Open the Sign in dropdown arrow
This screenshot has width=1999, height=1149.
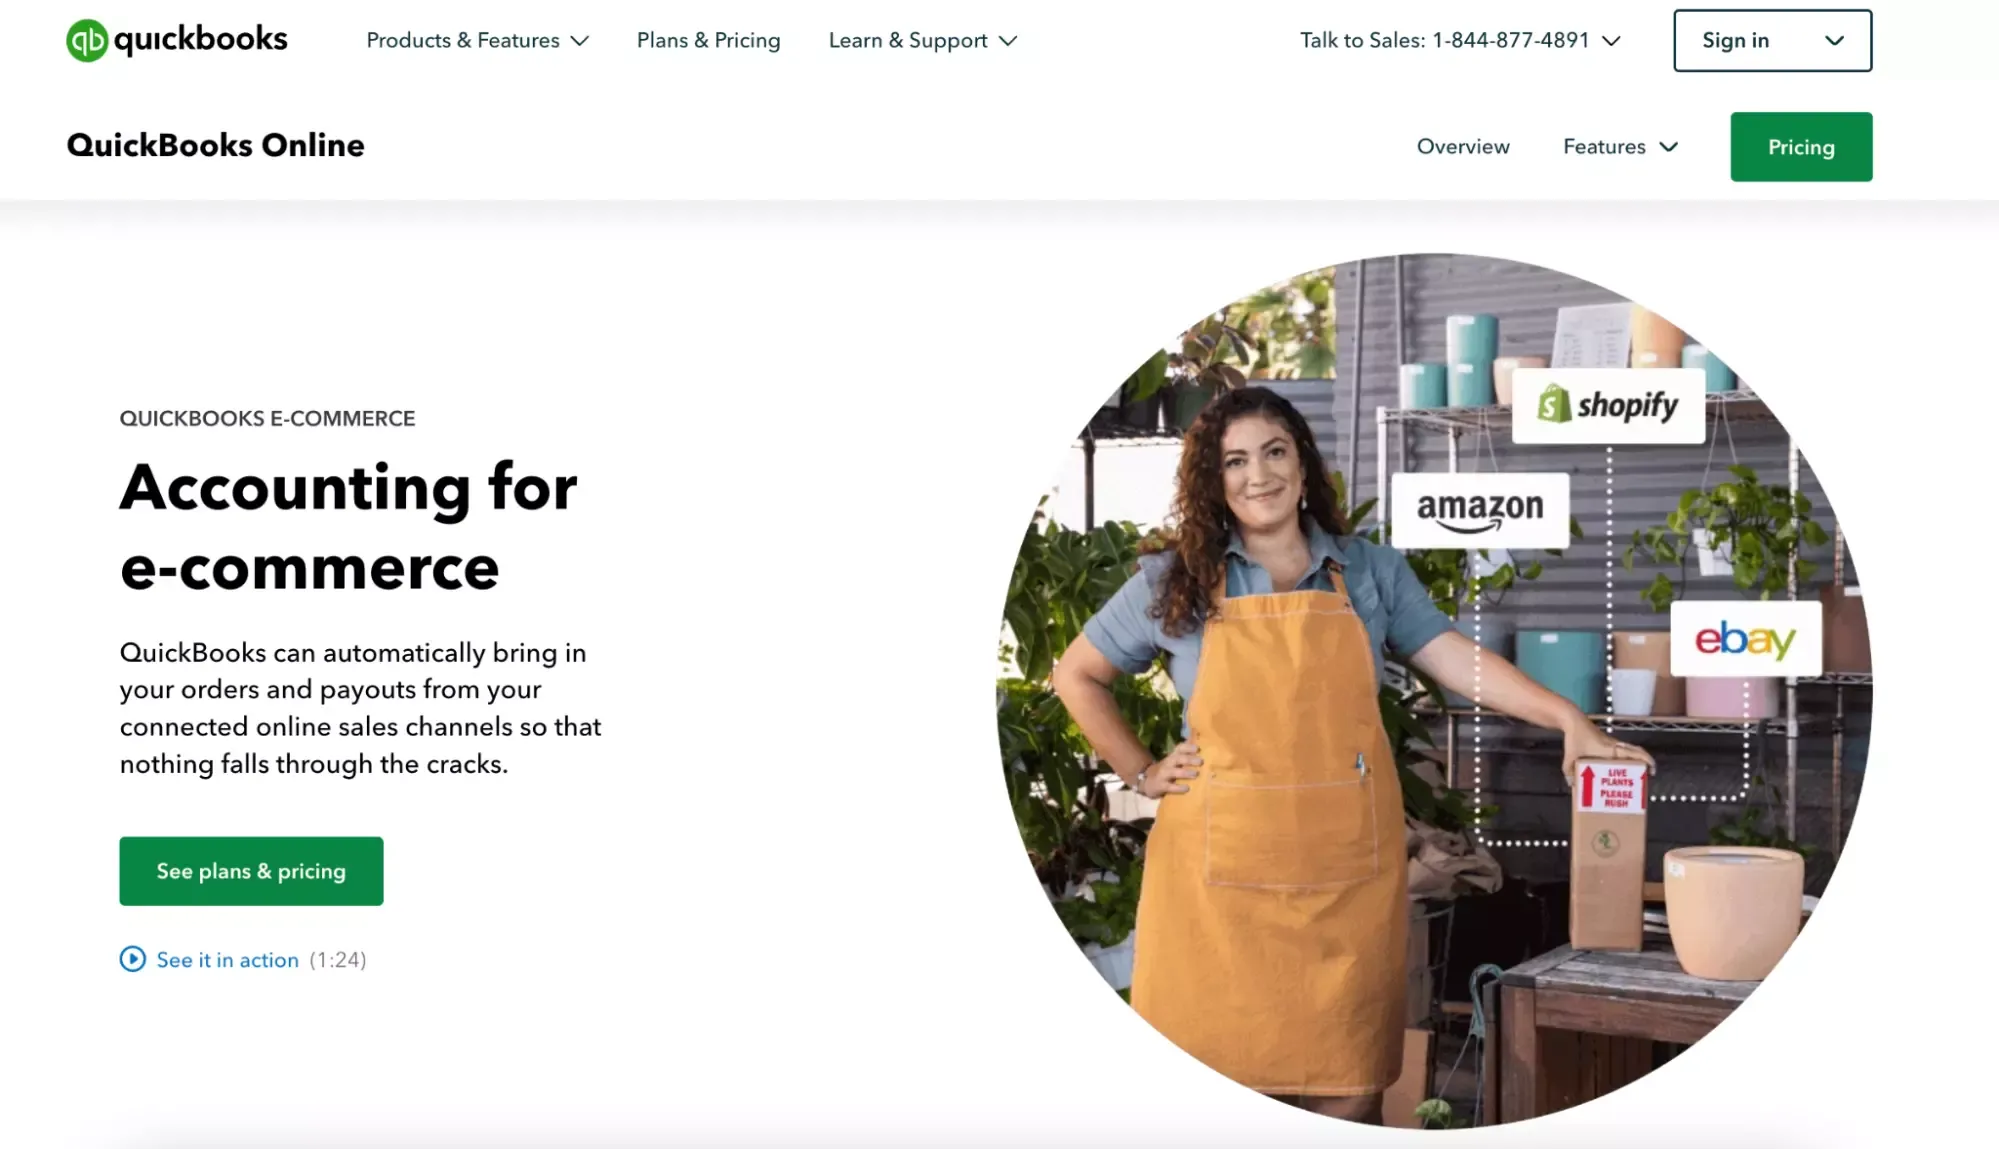(x=1834, y=40)
